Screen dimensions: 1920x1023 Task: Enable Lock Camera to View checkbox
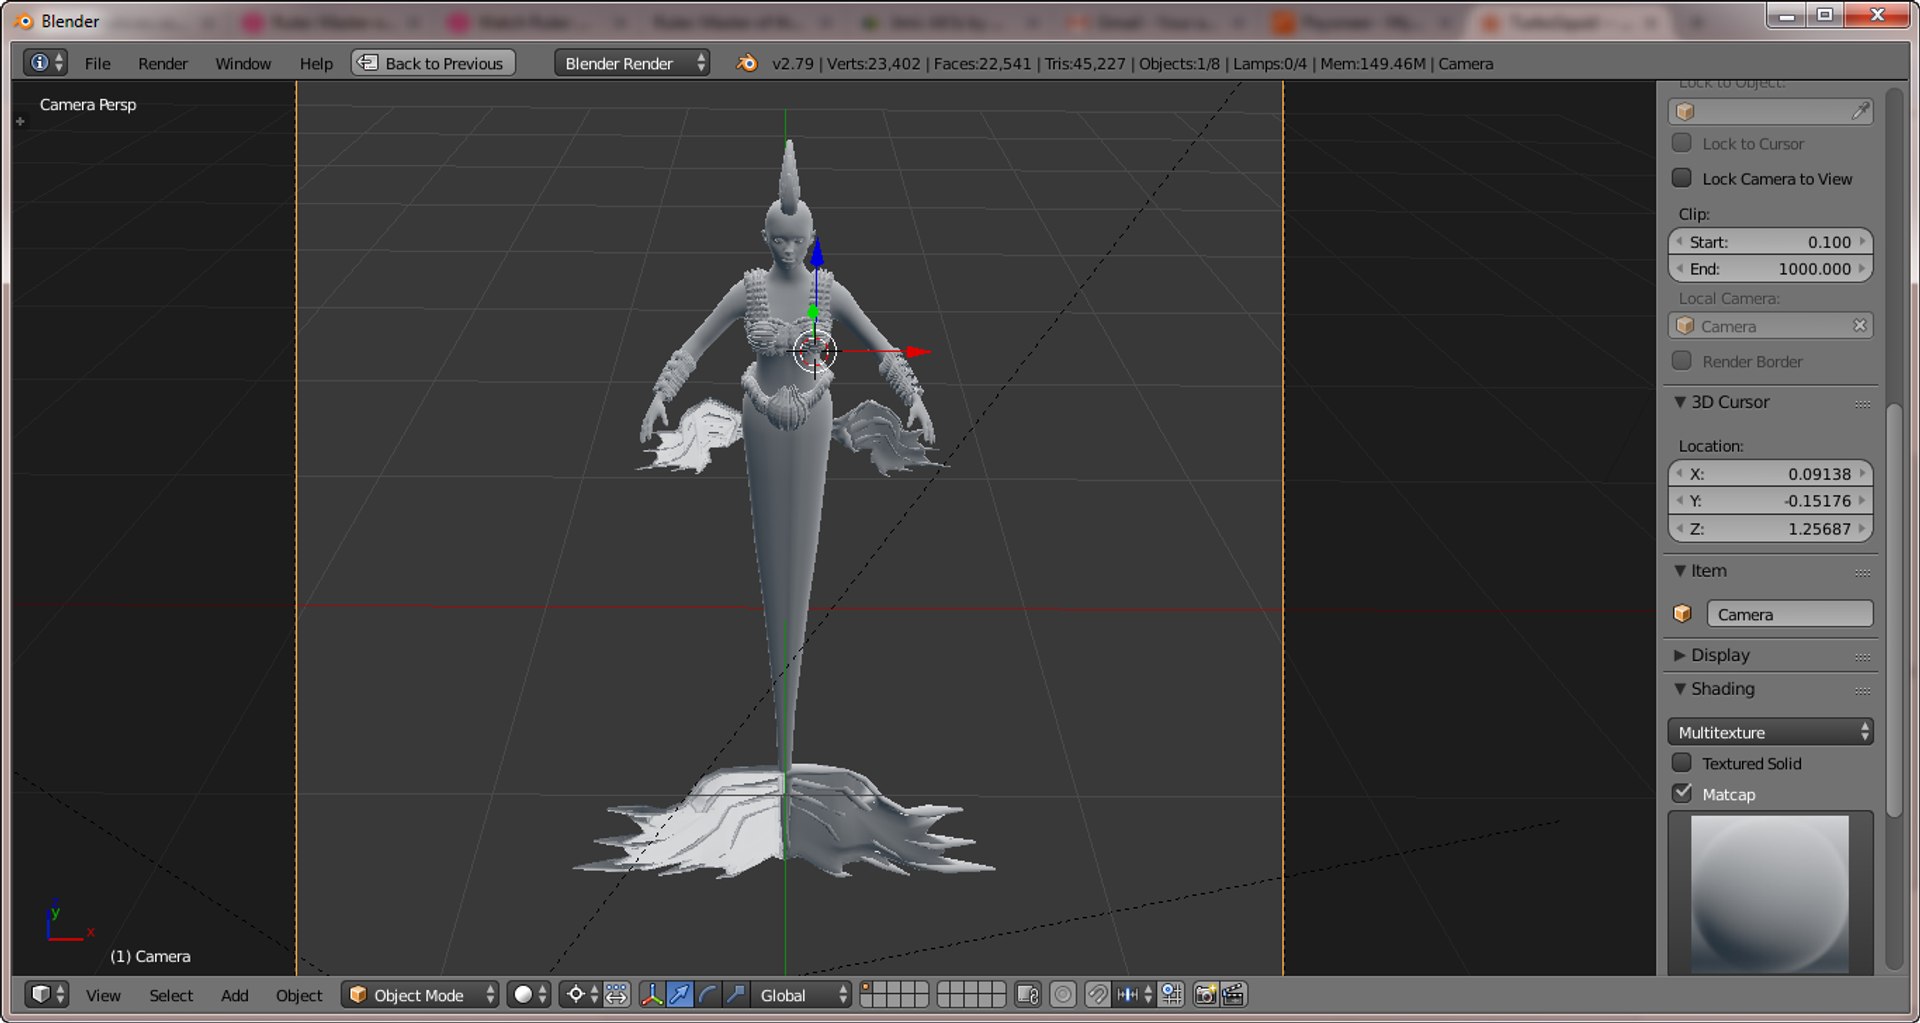(1682, 178)
